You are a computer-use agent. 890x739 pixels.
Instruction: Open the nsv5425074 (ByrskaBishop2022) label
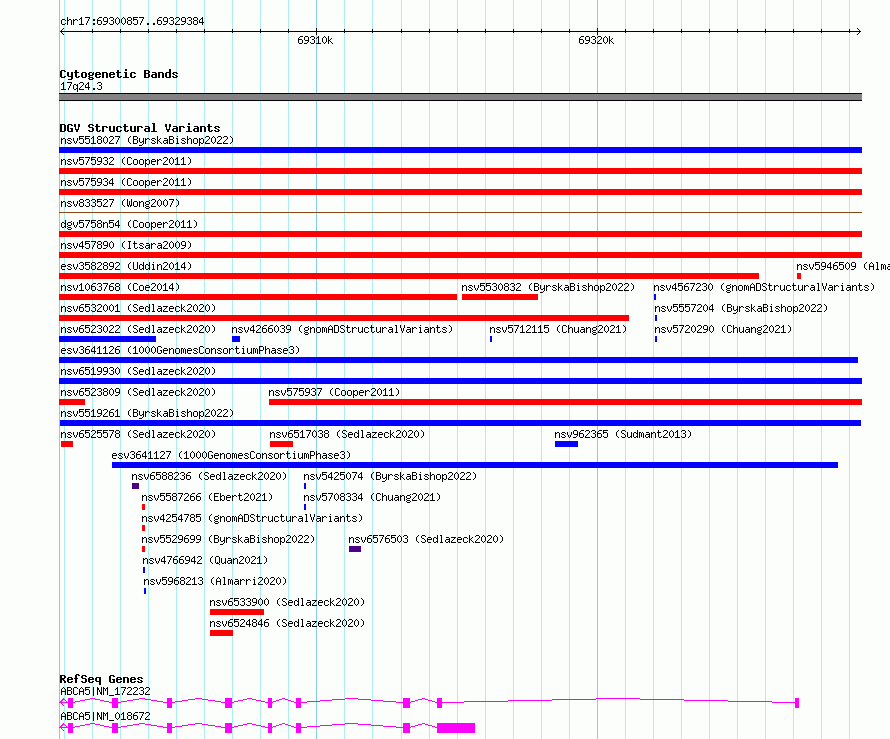(390, 476)
